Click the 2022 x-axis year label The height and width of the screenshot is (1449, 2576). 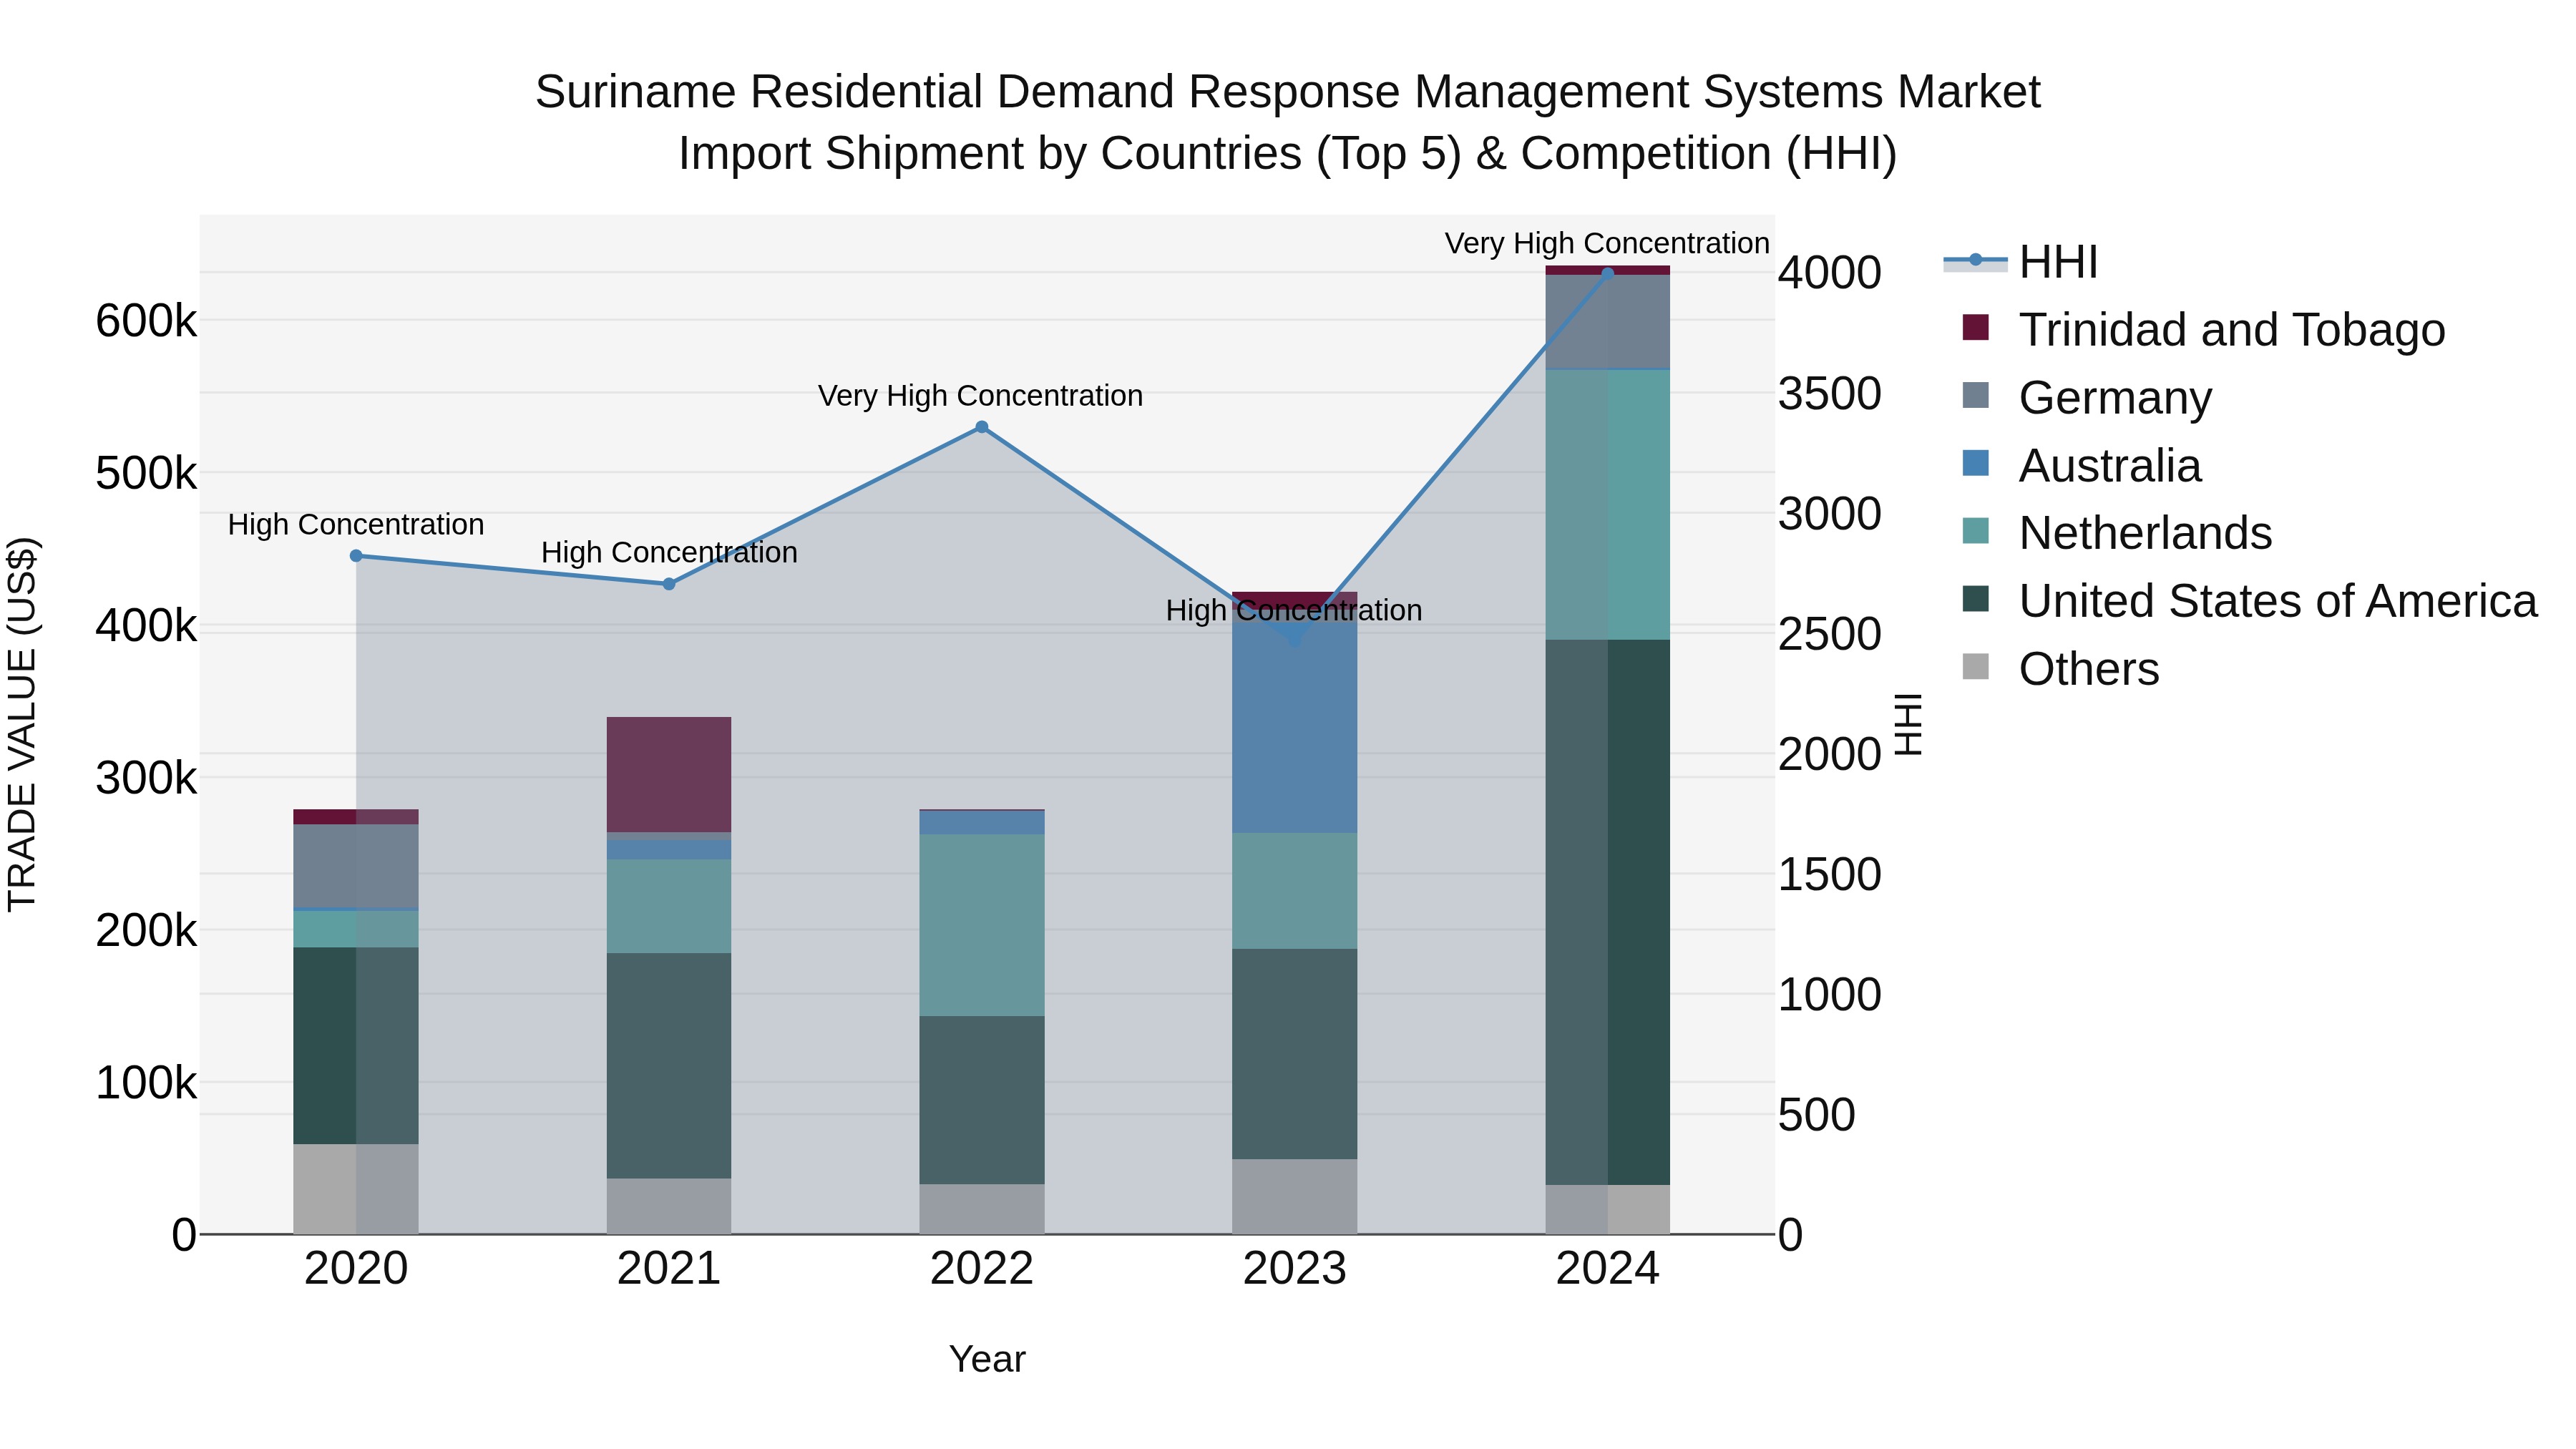click(982, 1269)
